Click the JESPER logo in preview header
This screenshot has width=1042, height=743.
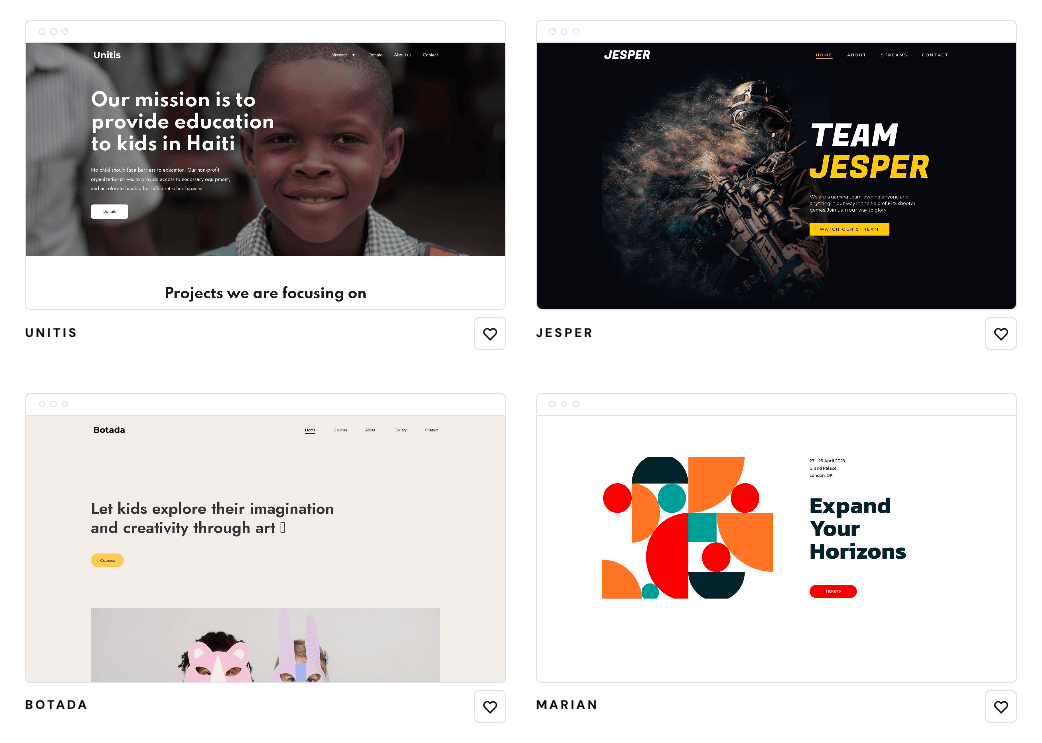coord(627,55)
